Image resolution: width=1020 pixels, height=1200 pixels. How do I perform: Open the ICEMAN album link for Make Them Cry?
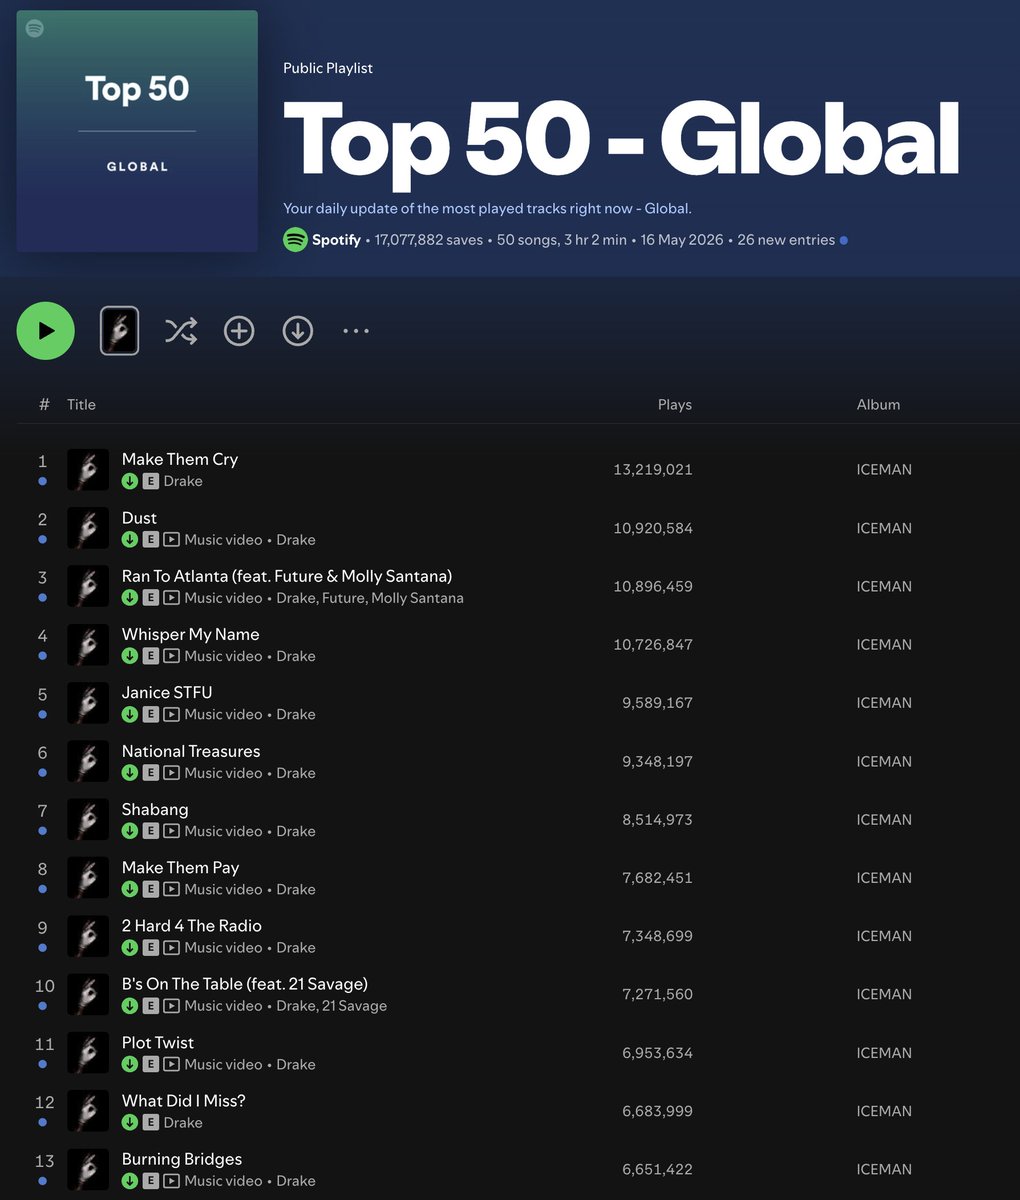pos(884,469)
